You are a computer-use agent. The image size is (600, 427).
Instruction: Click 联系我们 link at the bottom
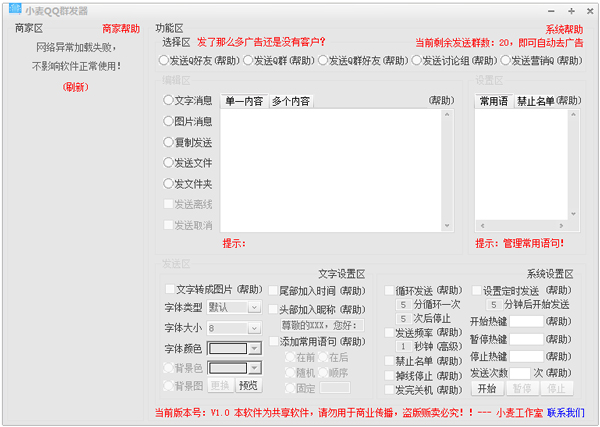[566, 413]
